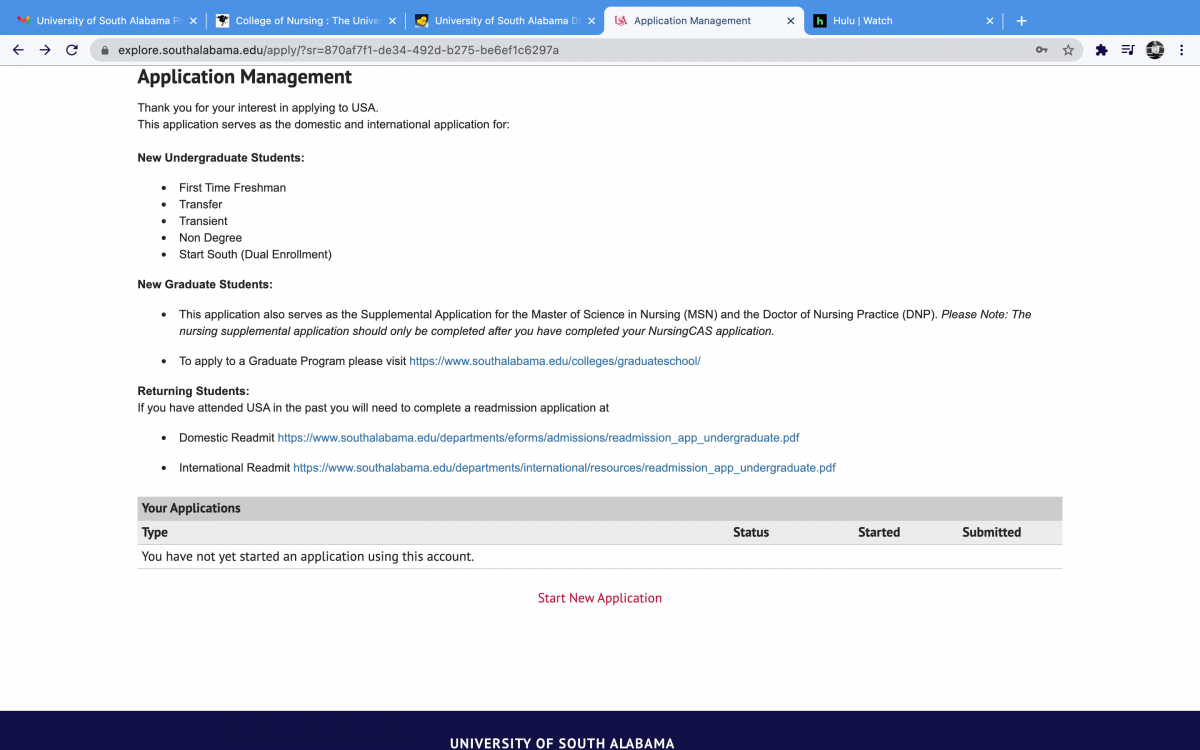Screen dimensions: 1200x750
Task: Click the Hulu favicon on its tab
Action: click(x=820, y=21)
